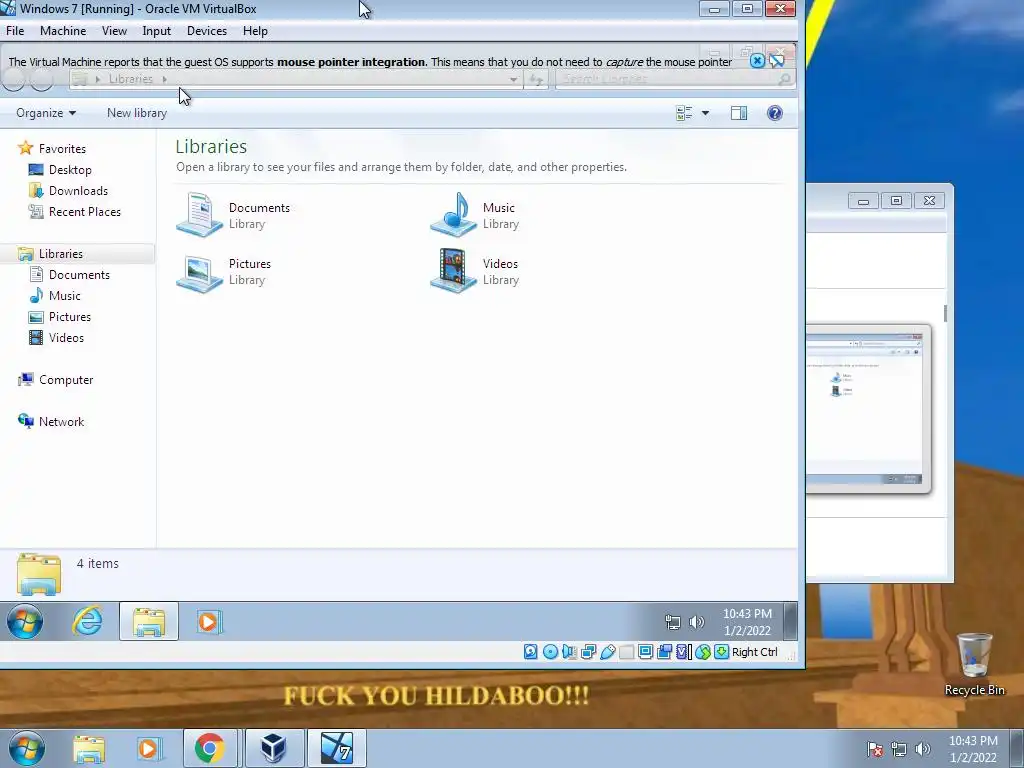The width and height of the screenshot is (1024, 768).
Task: Click VirtualBox network adapters indicator icon
Action: (588, 652)
